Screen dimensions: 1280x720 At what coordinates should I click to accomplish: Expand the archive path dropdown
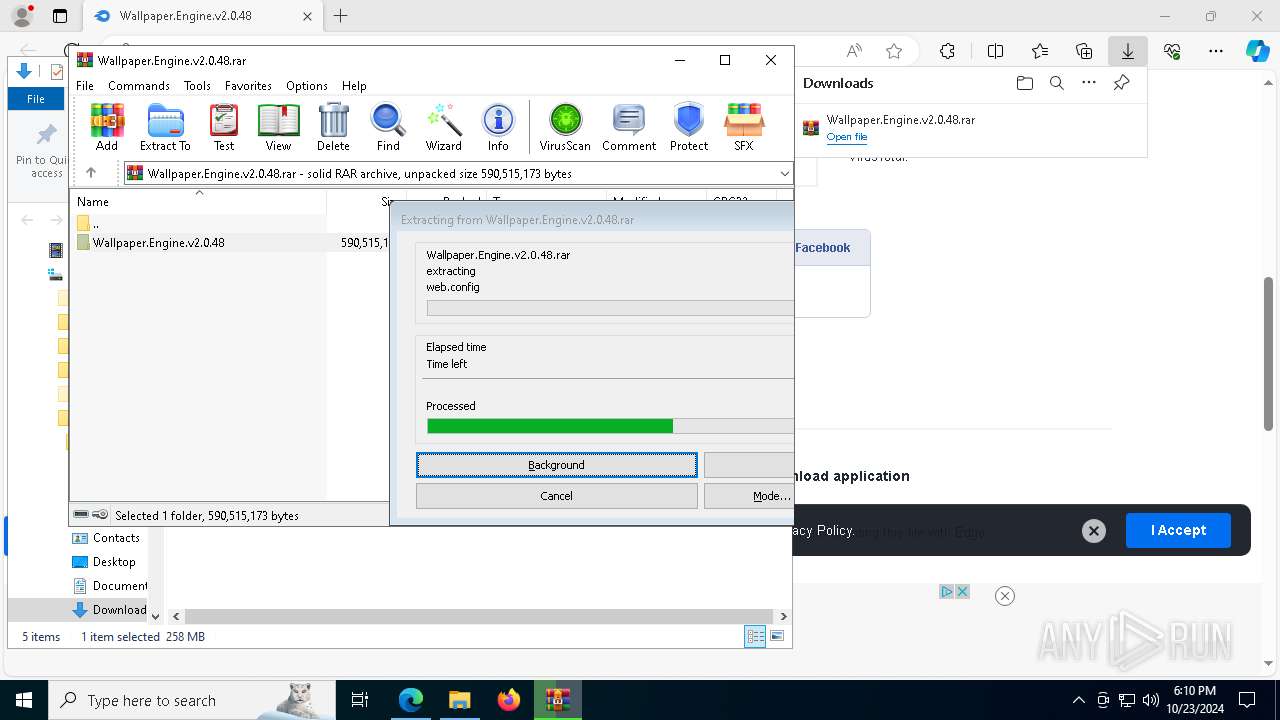784,173
